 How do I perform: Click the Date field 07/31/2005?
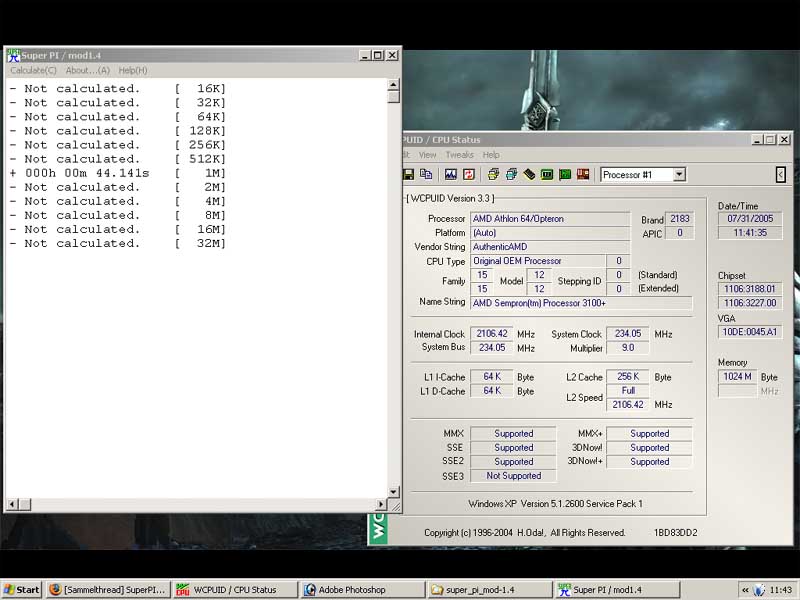750,219
